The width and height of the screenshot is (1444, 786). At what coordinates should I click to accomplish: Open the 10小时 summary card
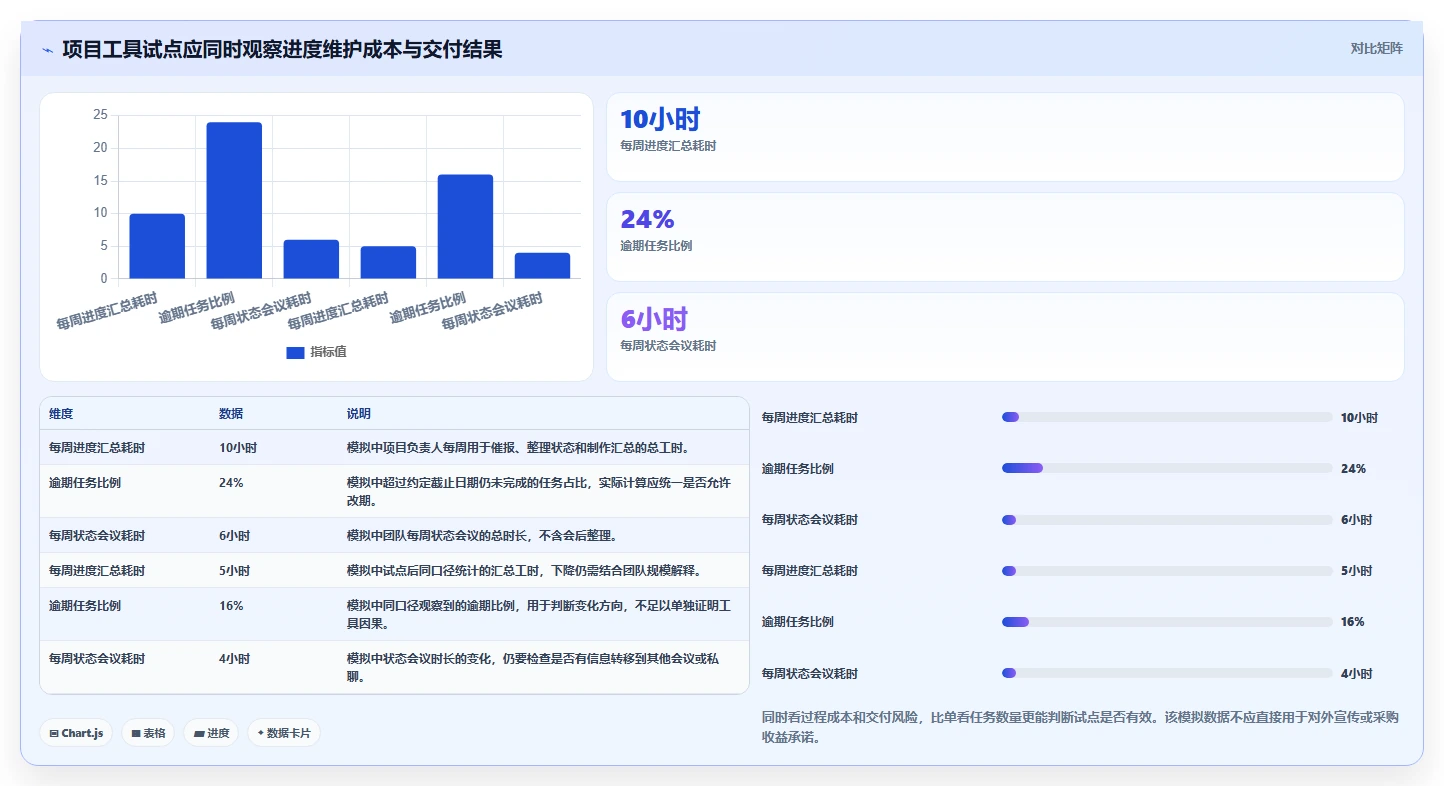click(1005, 137)
